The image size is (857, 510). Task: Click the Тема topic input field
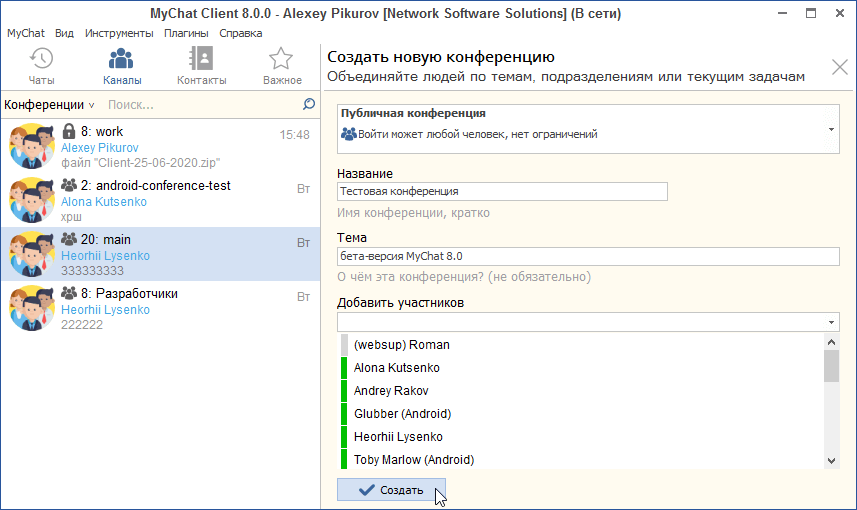[x=588, y=256]
